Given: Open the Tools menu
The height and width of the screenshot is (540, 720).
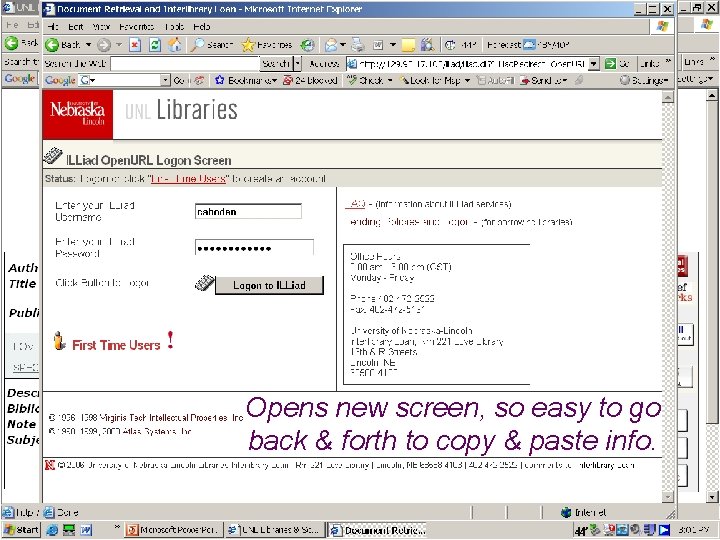Looking at the screenshot, I should tap(174, 27).
